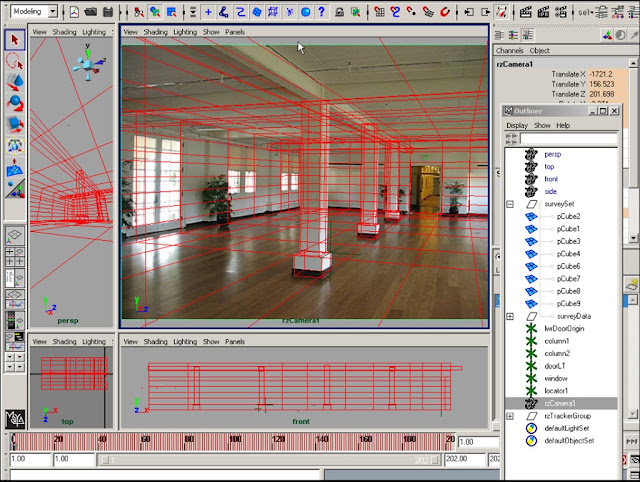Select the front camera in Outliner
This screenshot has height=482, width=640.
[551, 179]
